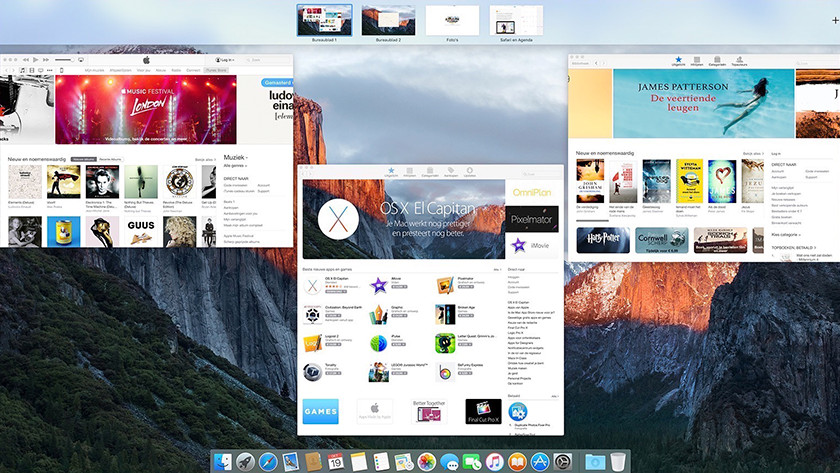
Task: Open Calendar icon showing 19 in Dock
Action: click(x=336, y=462)
